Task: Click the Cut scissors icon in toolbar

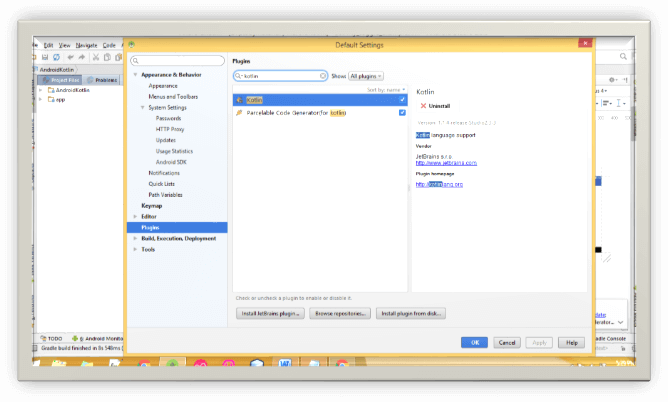Action: (96, 57)
